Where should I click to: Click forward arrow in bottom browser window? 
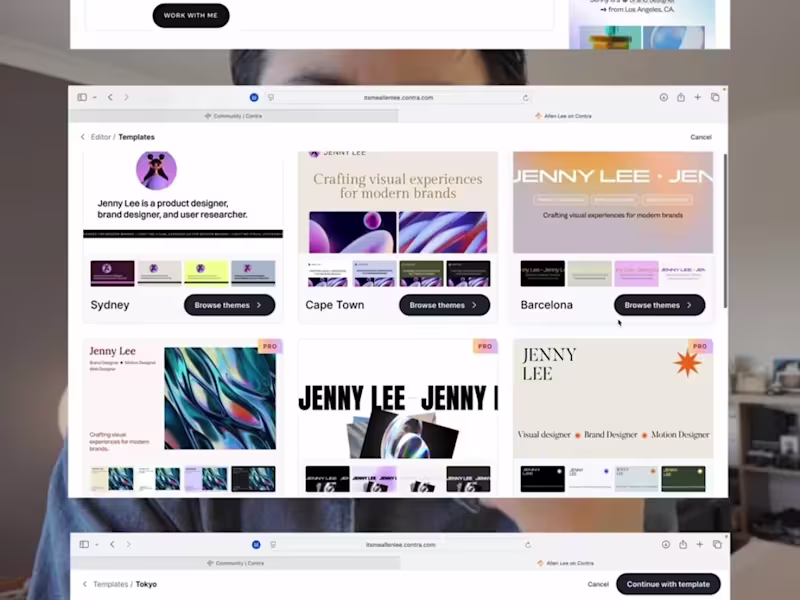coord(129,544)
